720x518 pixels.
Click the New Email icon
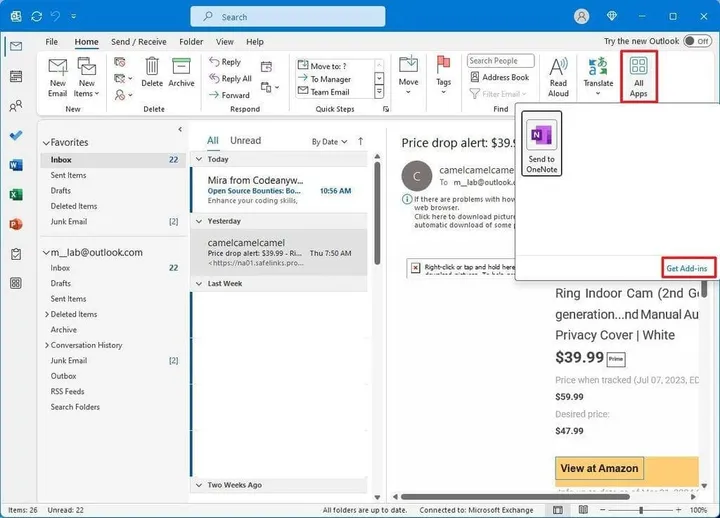click(x=57, y=74)
